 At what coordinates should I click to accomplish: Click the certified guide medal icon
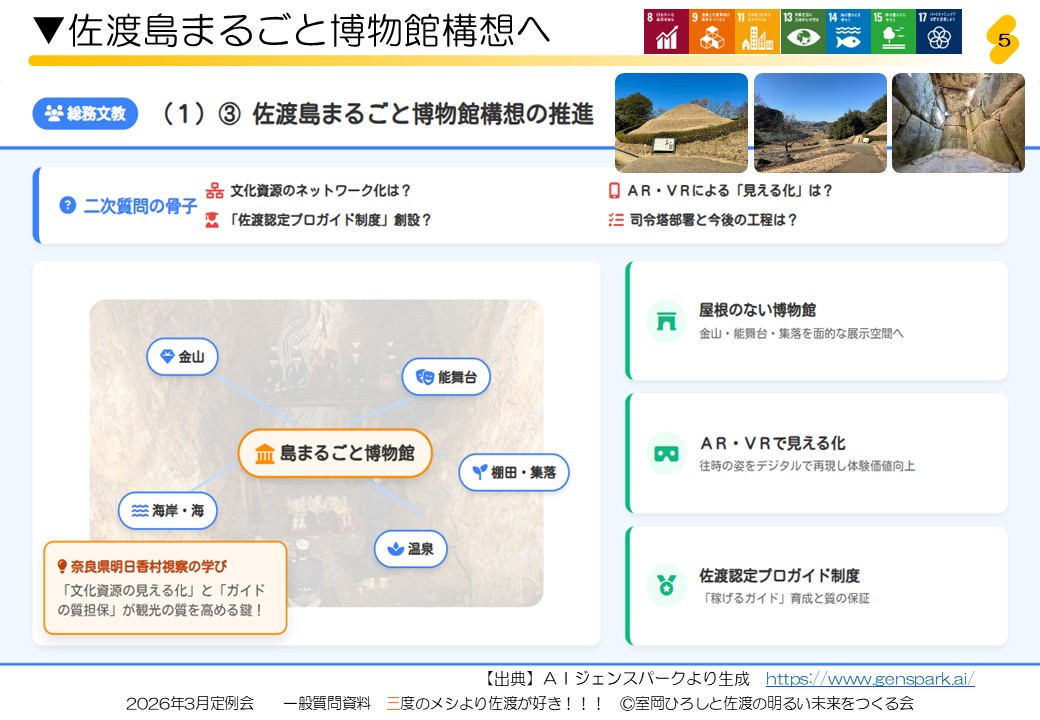pos(666,586)
